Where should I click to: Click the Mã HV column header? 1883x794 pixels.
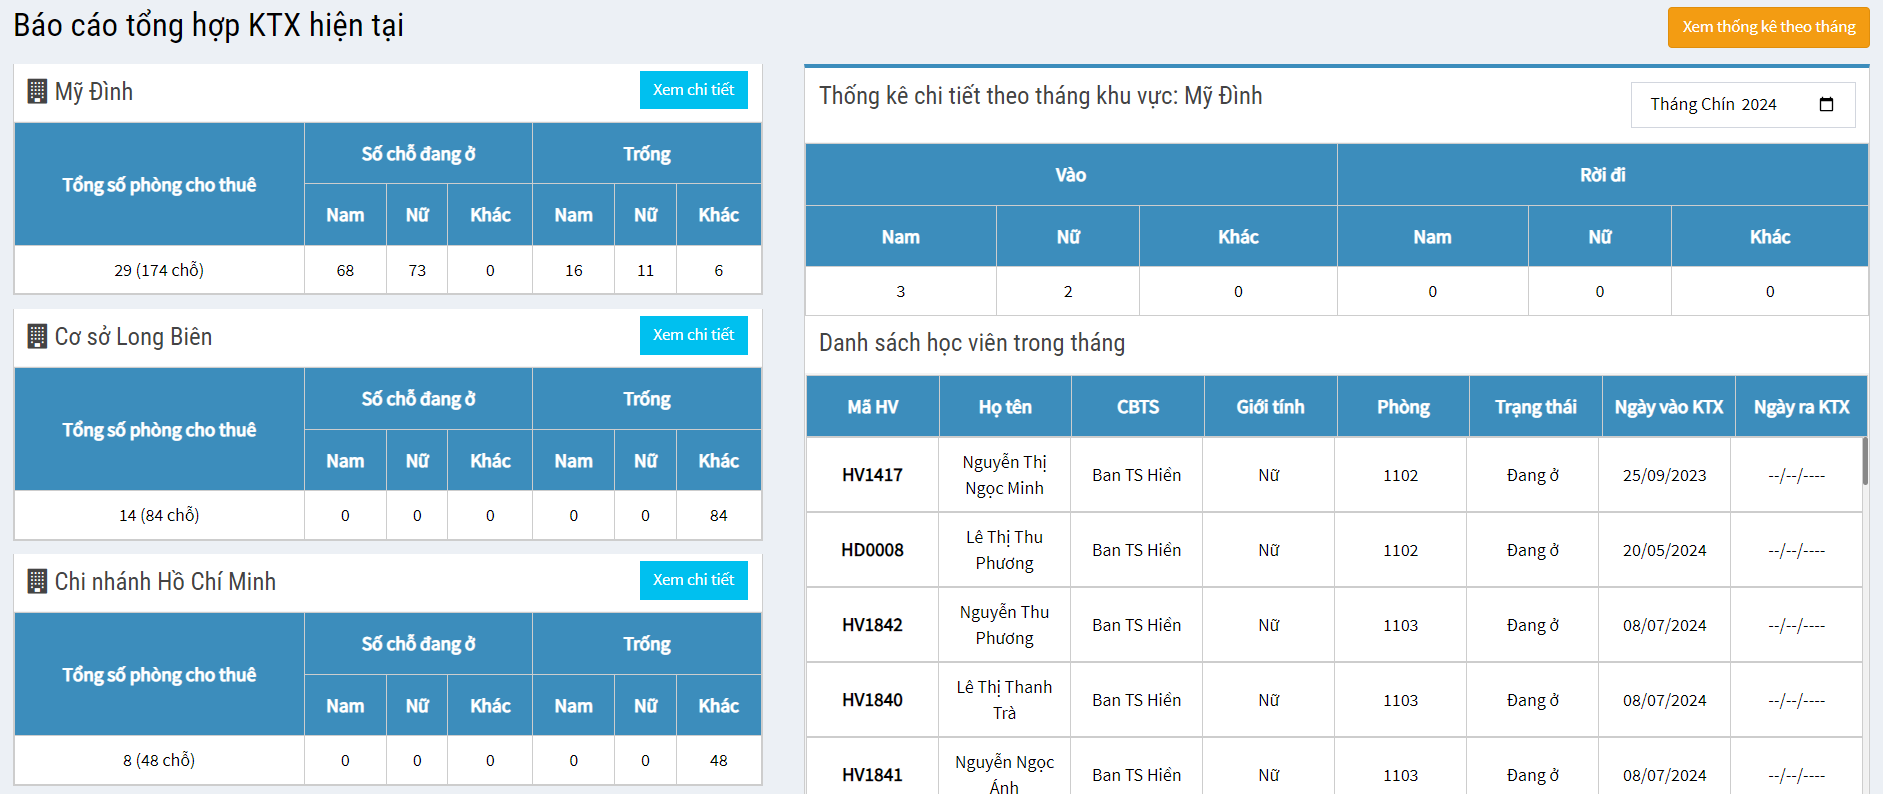coord(872,407)
